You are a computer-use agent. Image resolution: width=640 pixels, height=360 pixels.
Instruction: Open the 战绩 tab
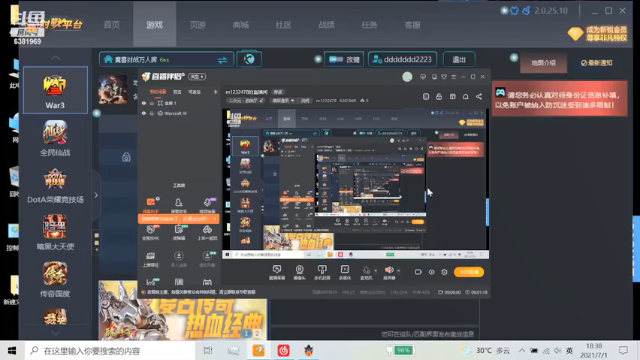click(326, 24)
